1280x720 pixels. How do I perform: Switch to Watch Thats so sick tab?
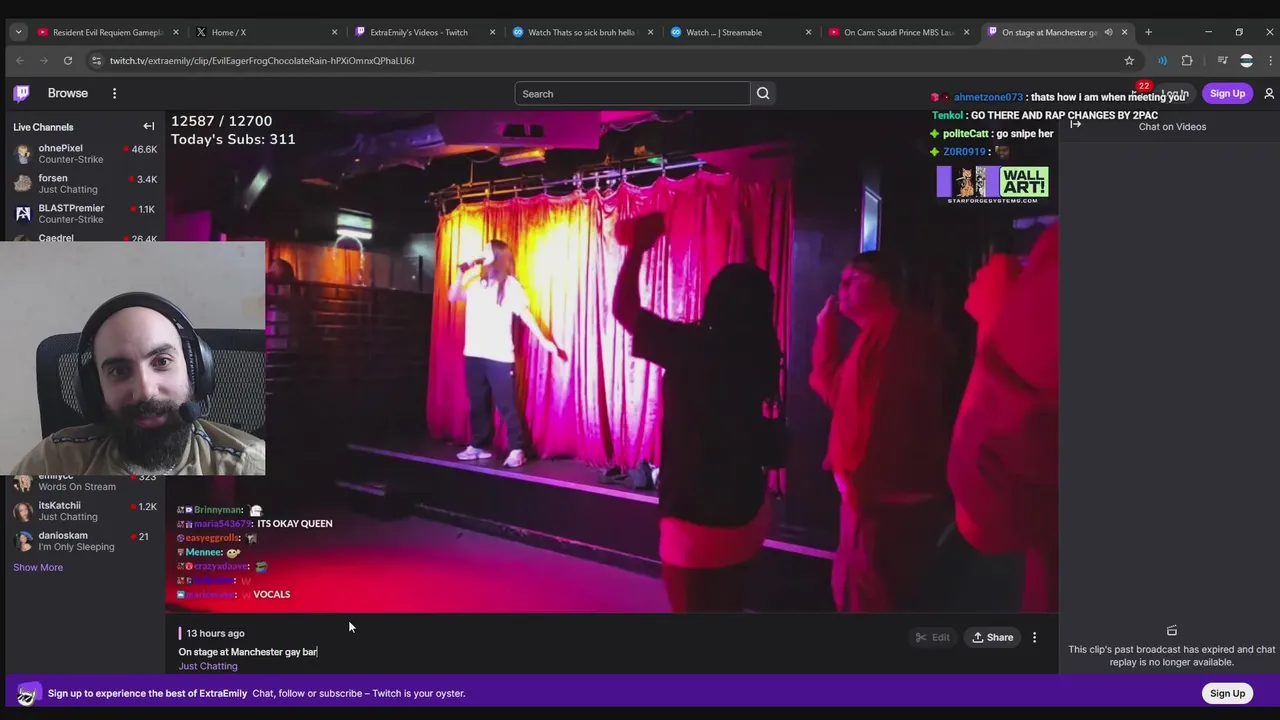pyautogui.click(x=582, y=32)
